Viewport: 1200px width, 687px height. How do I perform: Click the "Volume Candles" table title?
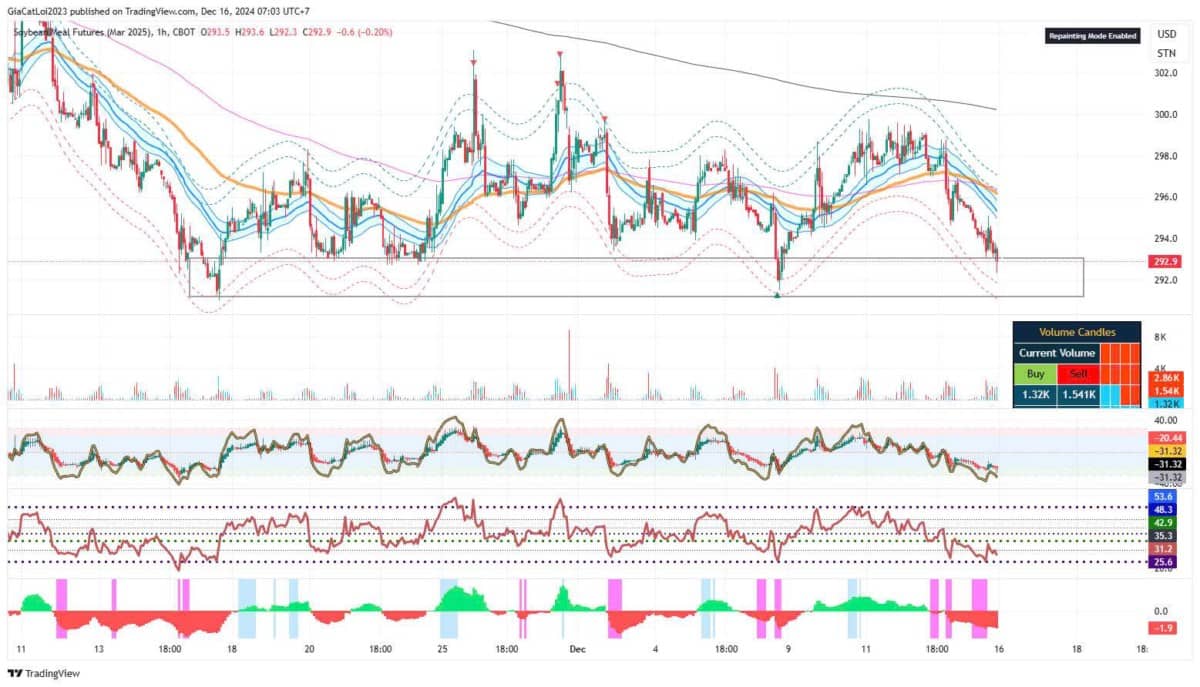pos(1076,332)
